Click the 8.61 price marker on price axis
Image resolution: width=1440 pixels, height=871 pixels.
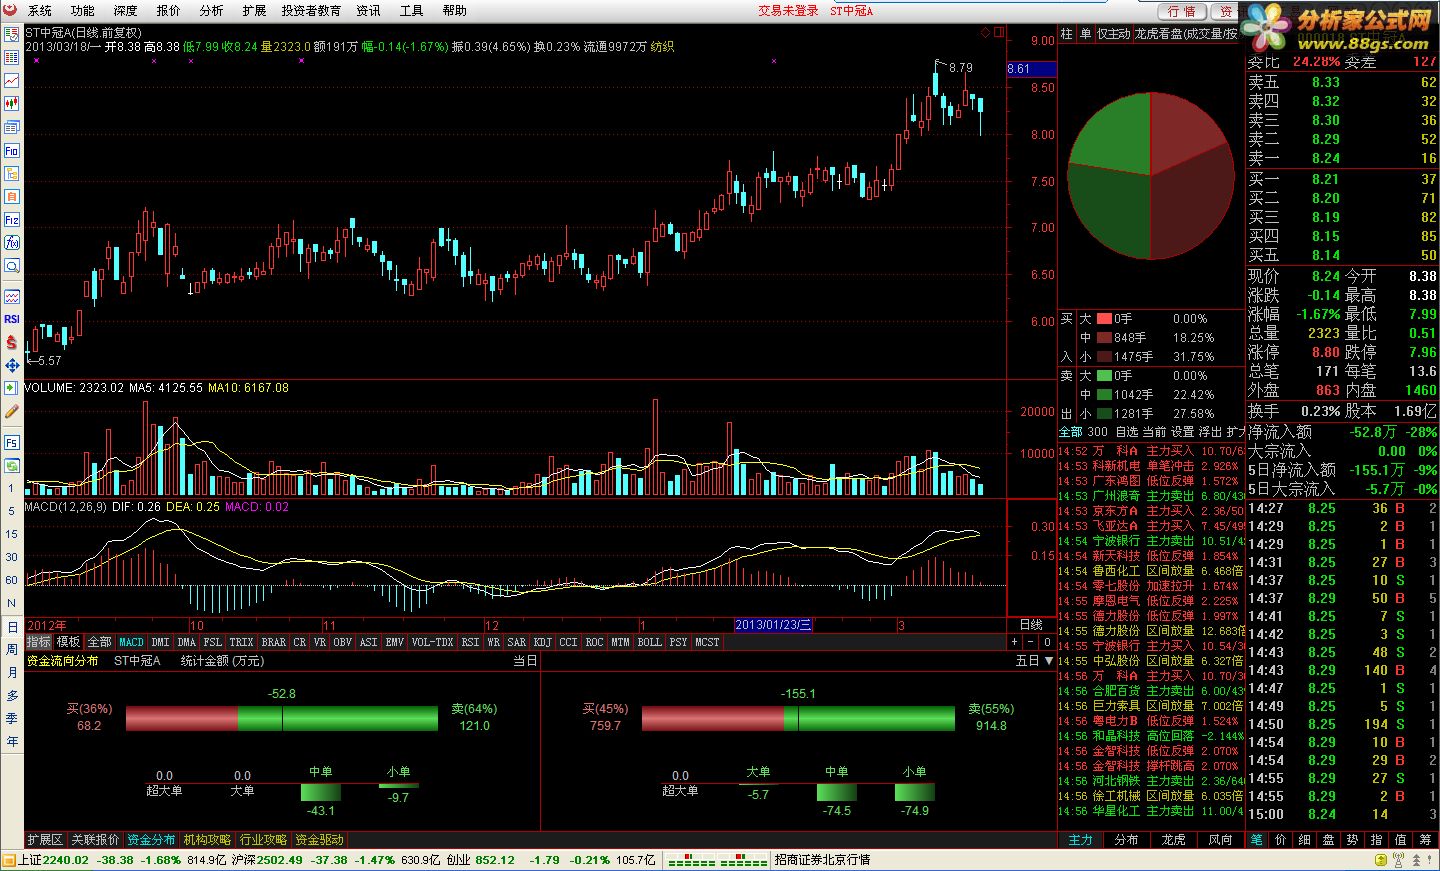[1031, 69]
